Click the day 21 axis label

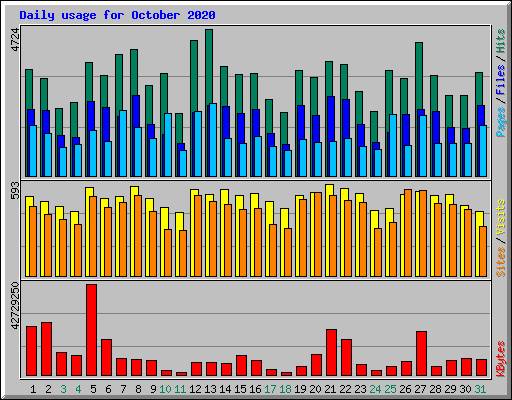click(330, 389)
